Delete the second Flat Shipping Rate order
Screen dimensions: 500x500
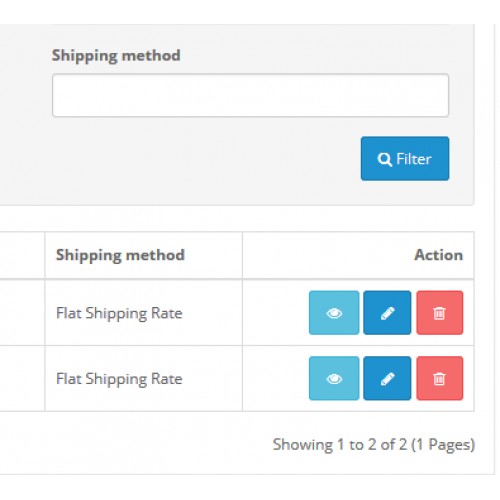(439, 378)
